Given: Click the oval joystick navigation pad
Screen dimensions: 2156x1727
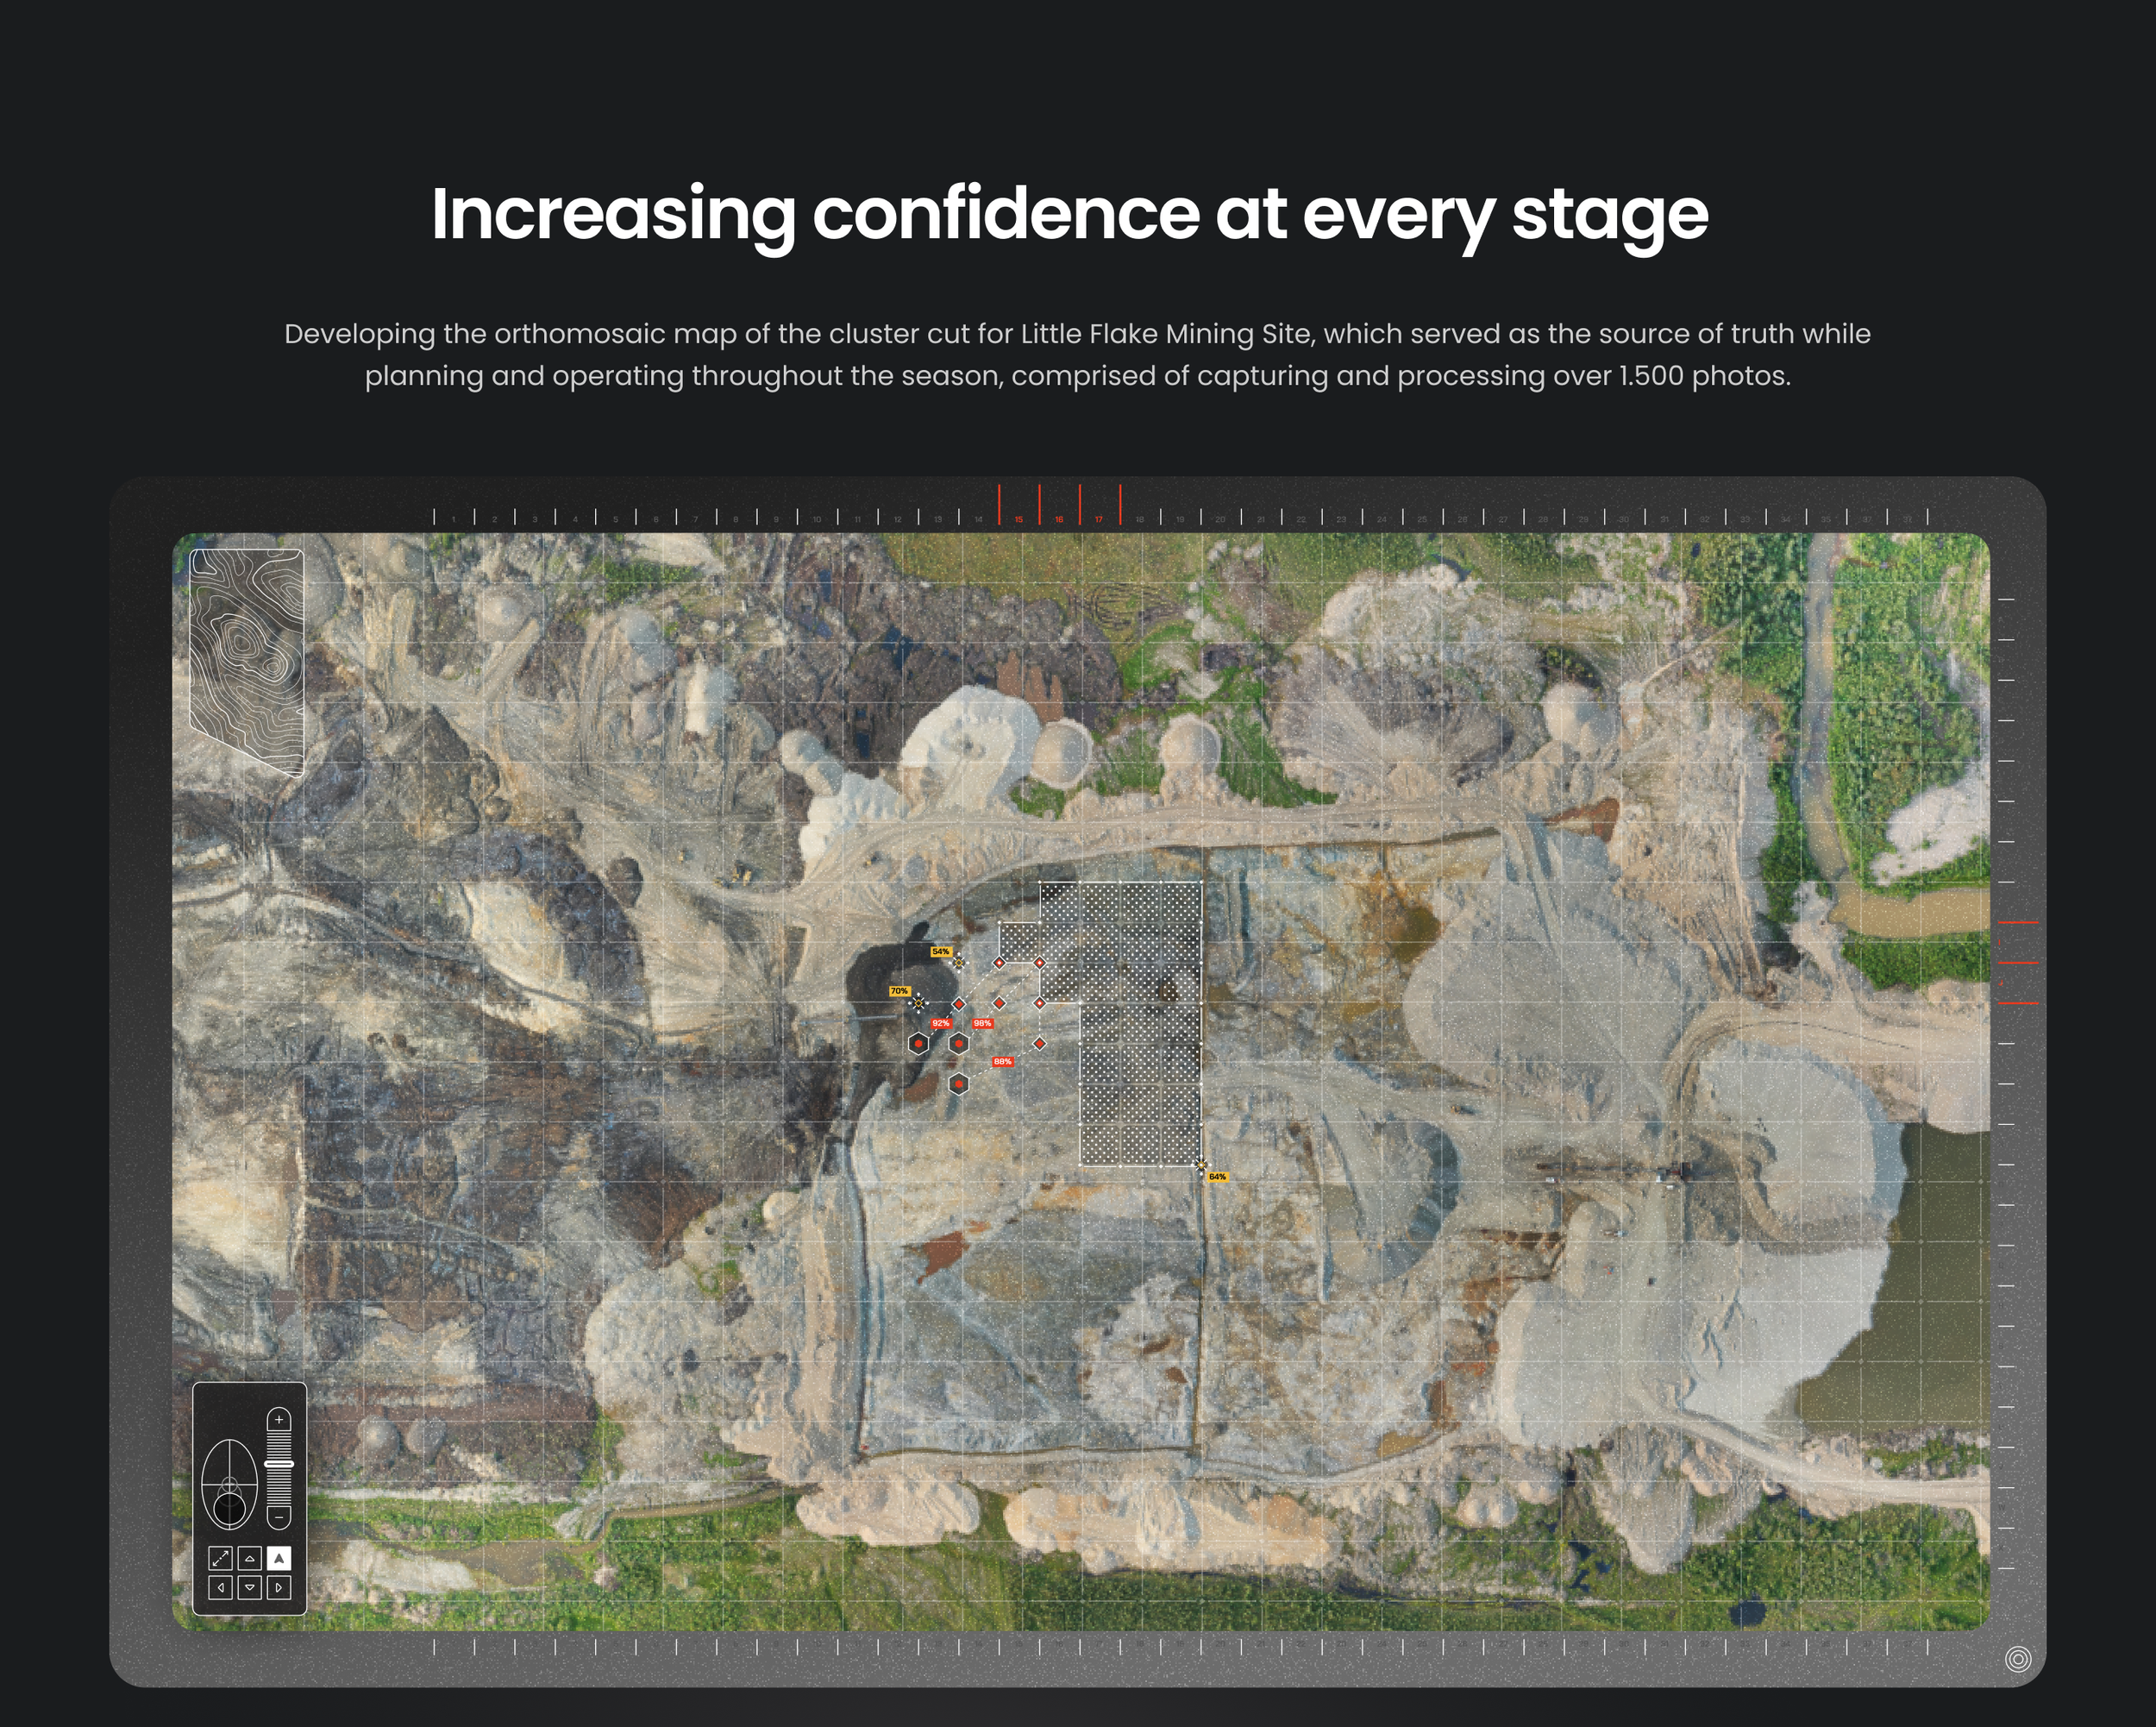Looking at the screenshot, I should (230, 1485).
